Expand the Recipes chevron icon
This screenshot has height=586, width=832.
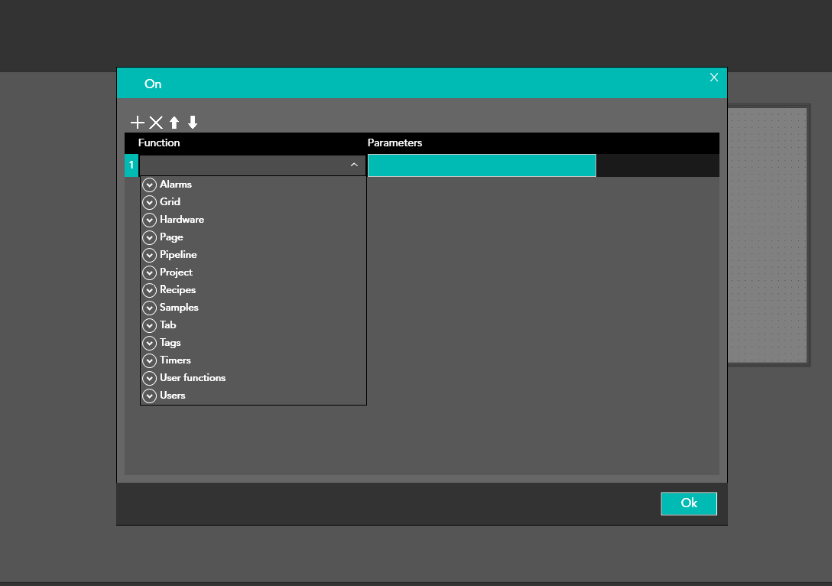pyautogui.click(x=150, y=290)
